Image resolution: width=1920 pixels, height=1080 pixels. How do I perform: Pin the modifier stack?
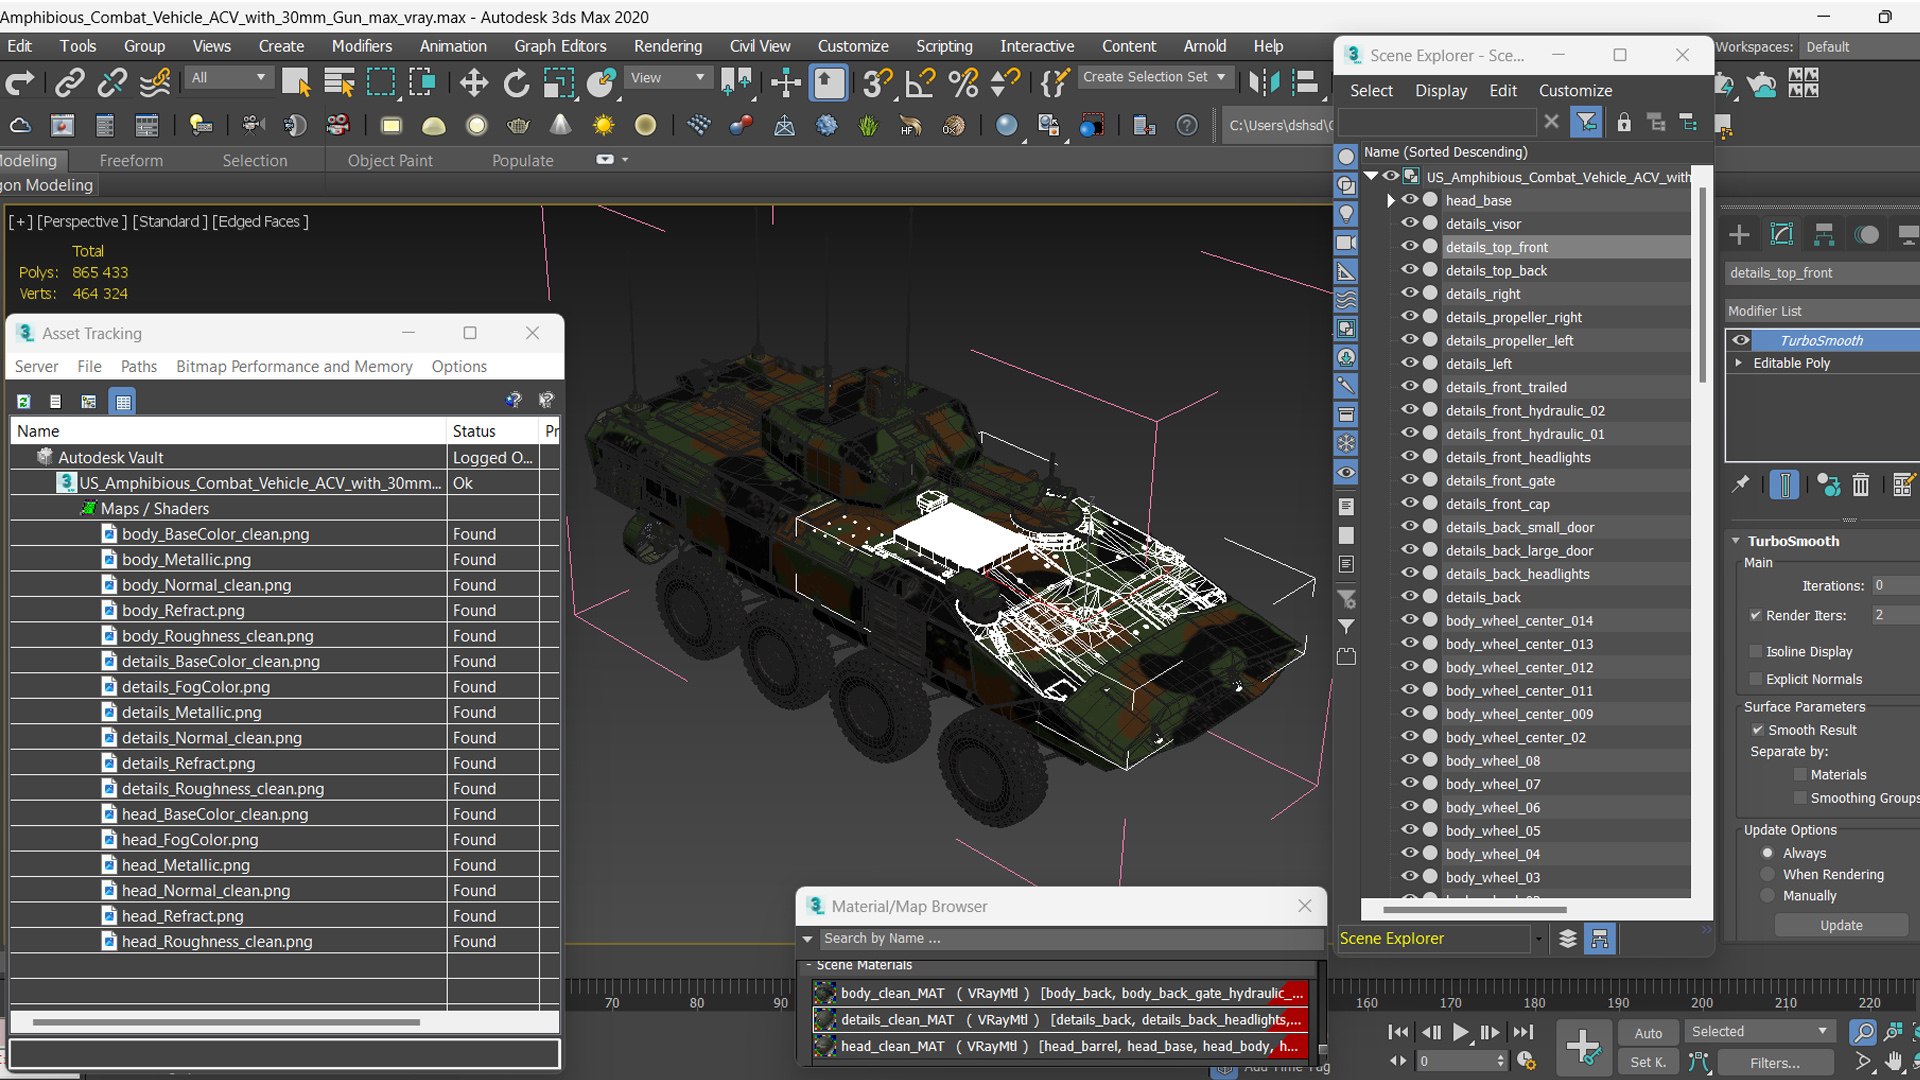(x=1741, y=485)
